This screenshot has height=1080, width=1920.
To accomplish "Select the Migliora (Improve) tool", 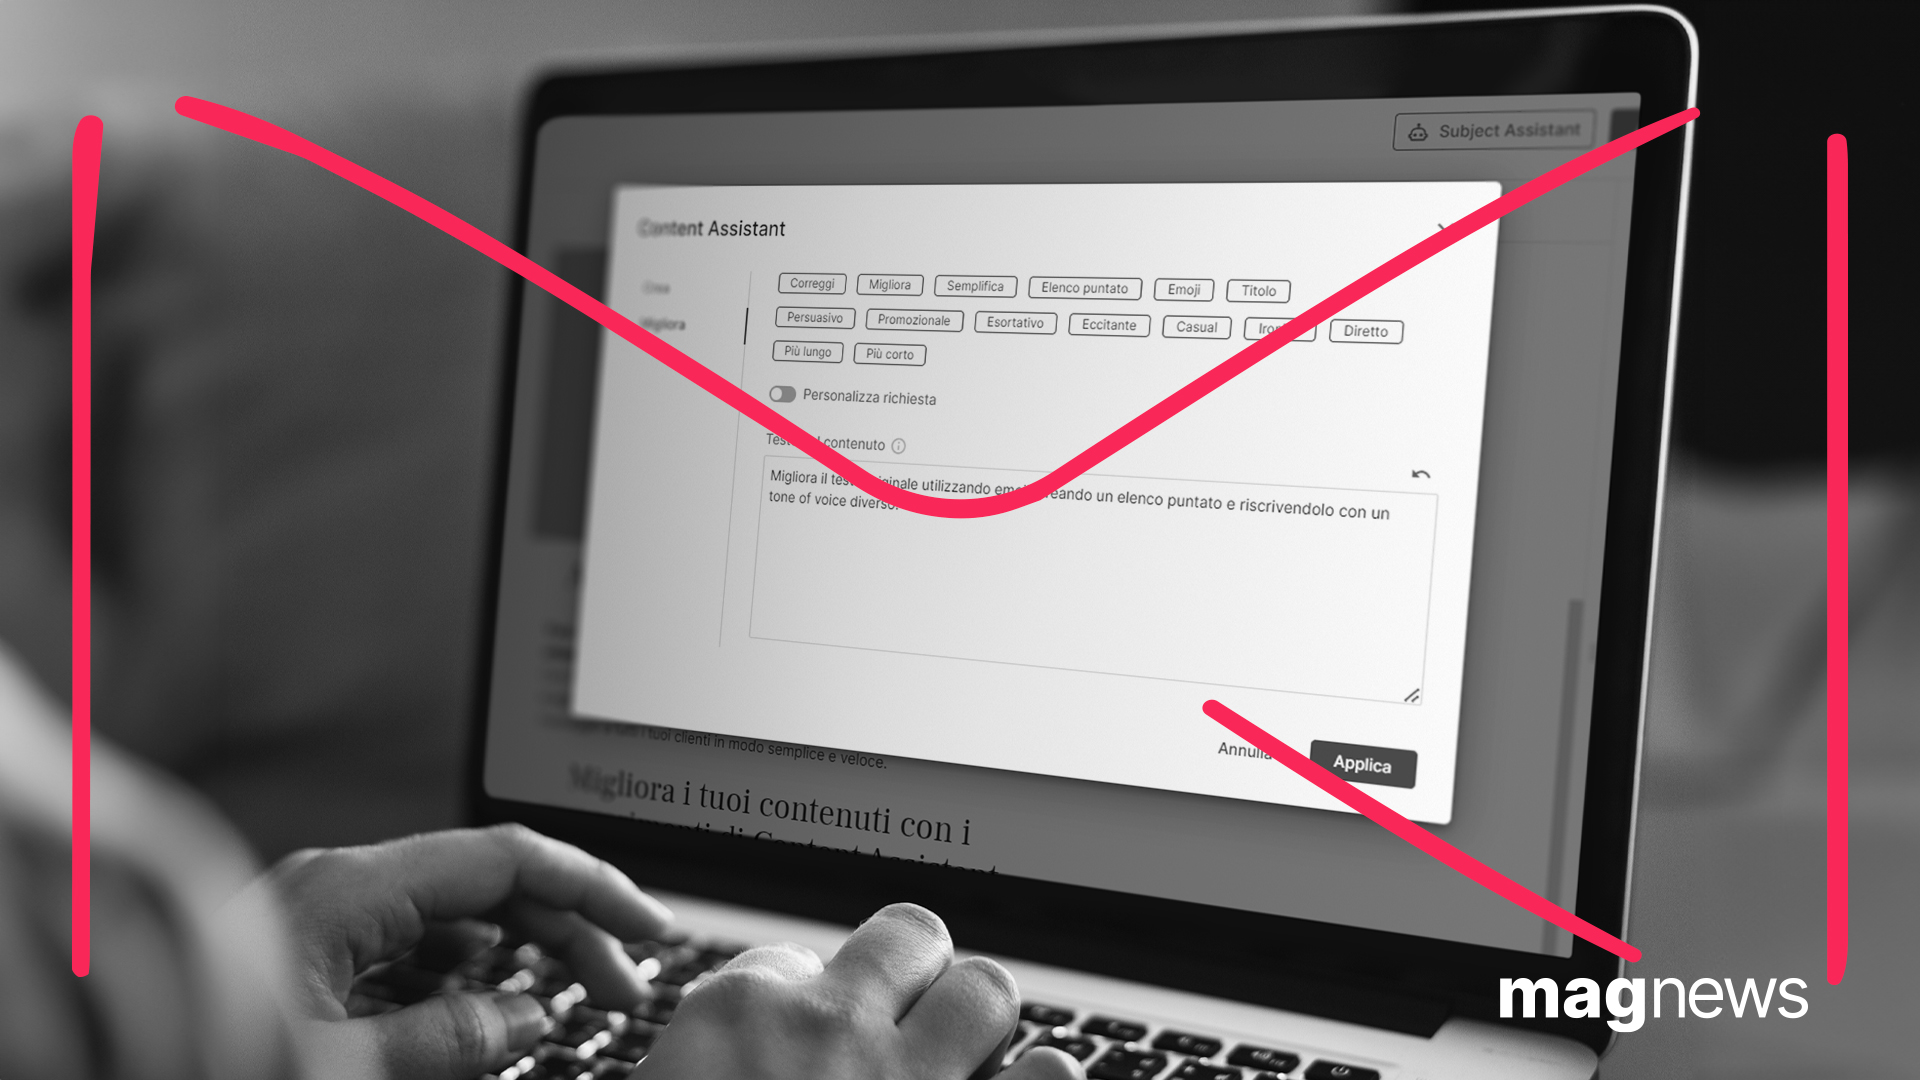I will (891, 287).
